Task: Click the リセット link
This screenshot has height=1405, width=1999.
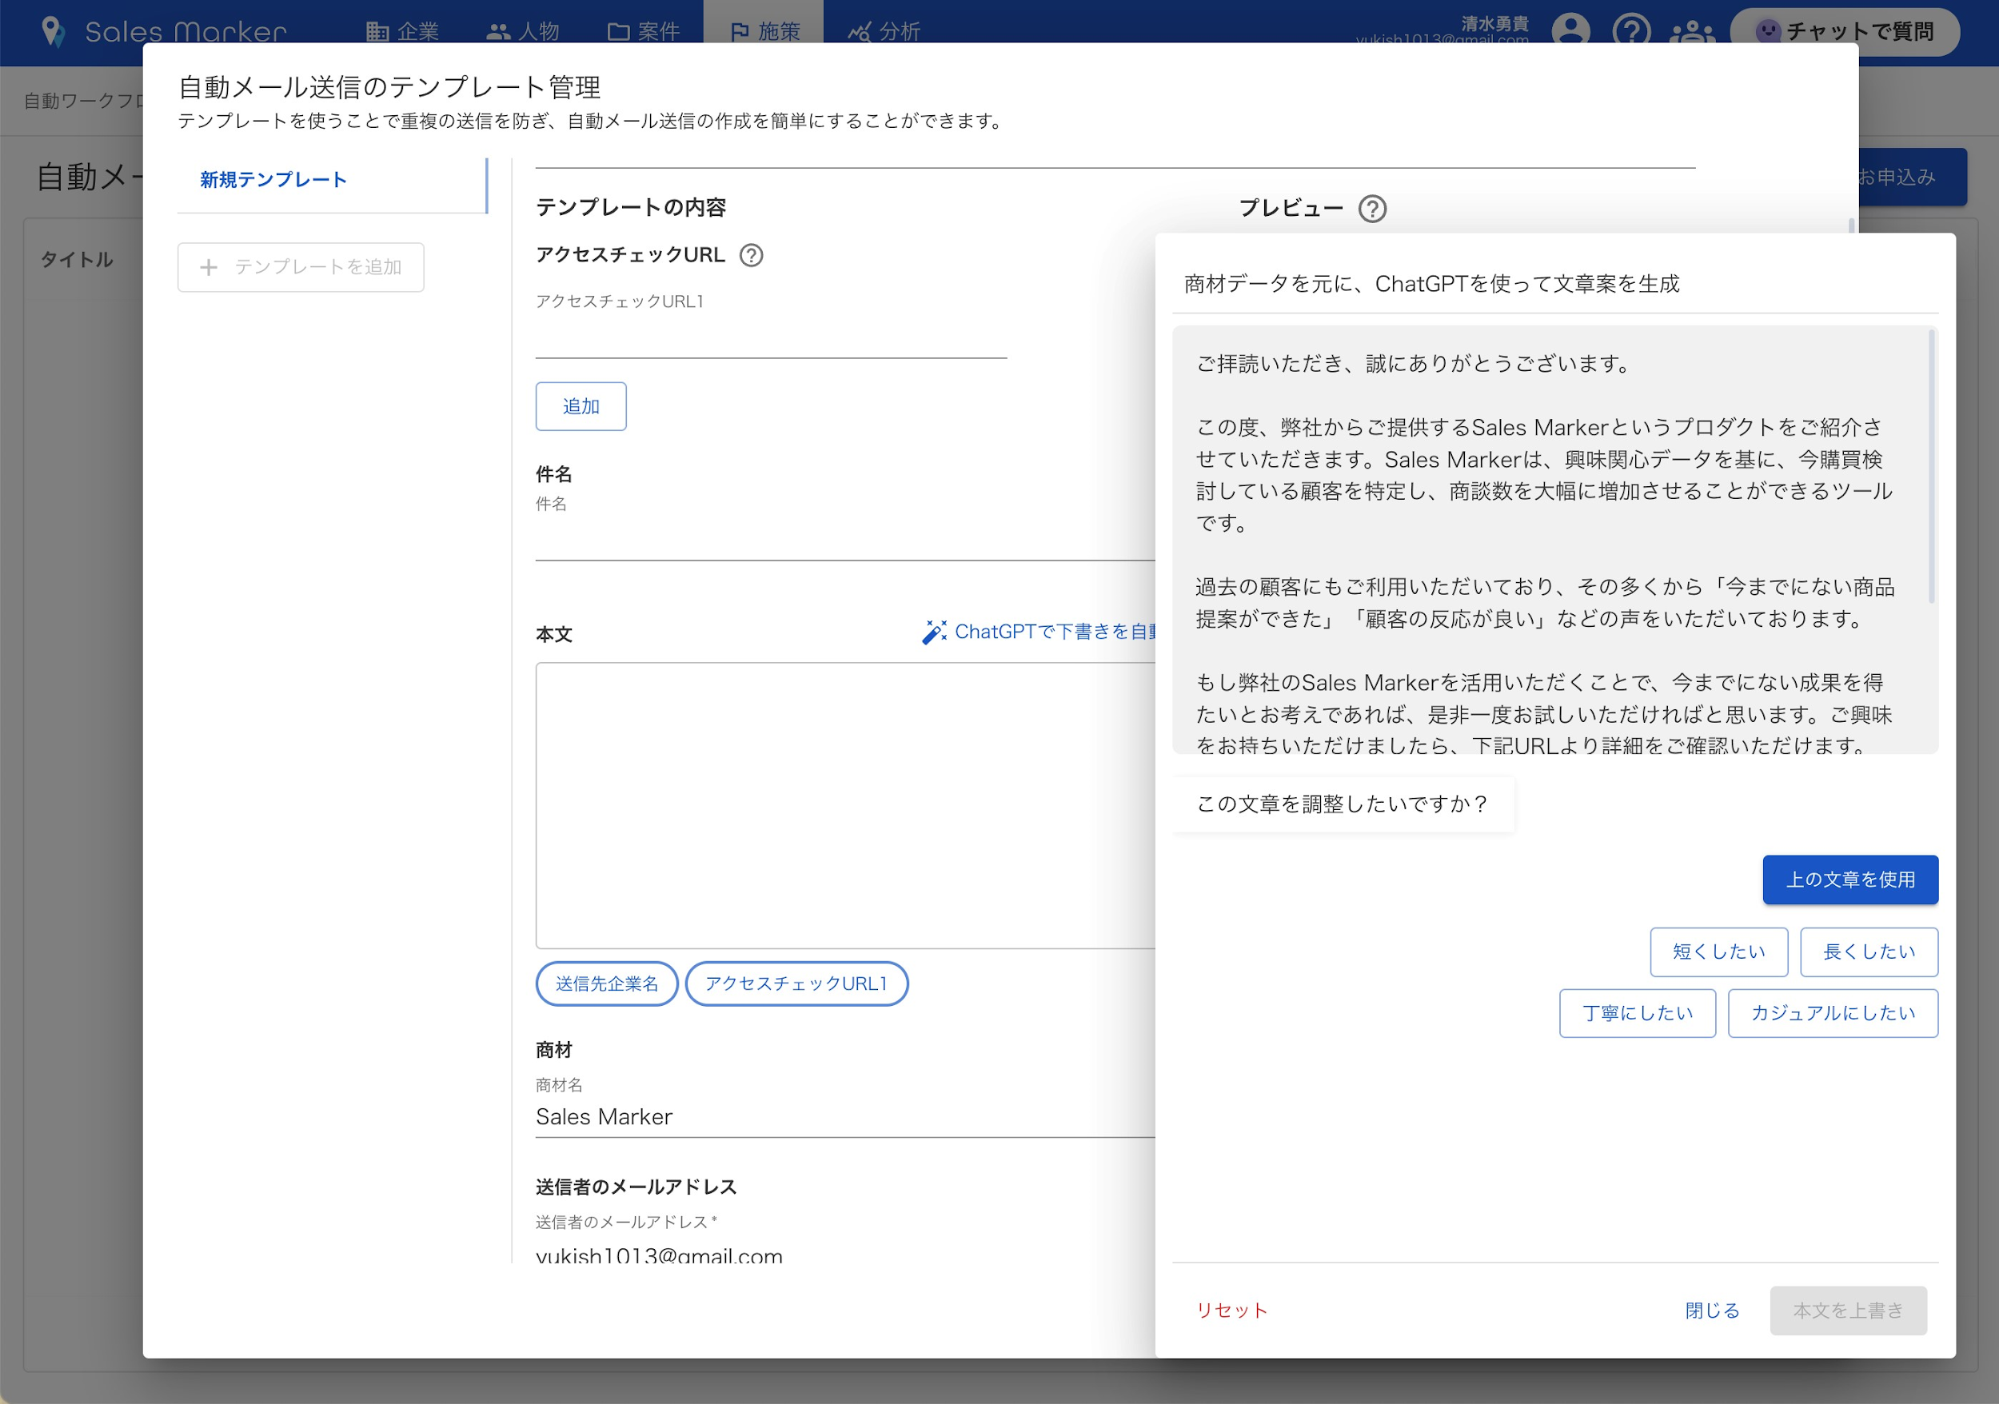Action: click(x=1231, y=1310)
